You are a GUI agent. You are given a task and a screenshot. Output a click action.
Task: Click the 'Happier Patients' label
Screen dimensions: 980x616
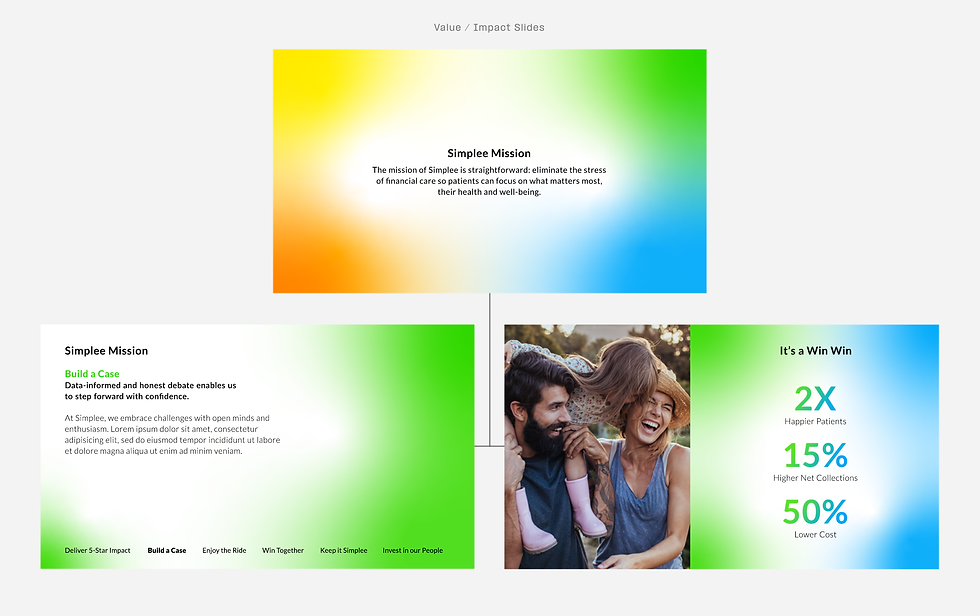point(815,422)
